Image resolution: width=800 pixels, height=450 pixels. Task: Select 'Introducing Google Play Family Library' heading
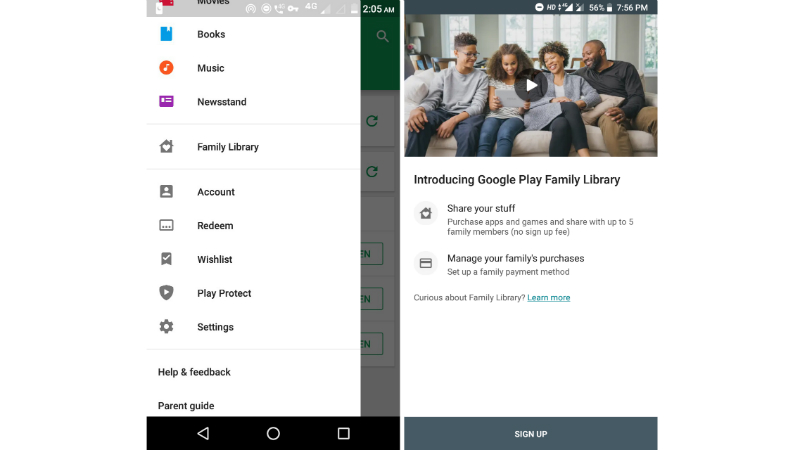517,180
